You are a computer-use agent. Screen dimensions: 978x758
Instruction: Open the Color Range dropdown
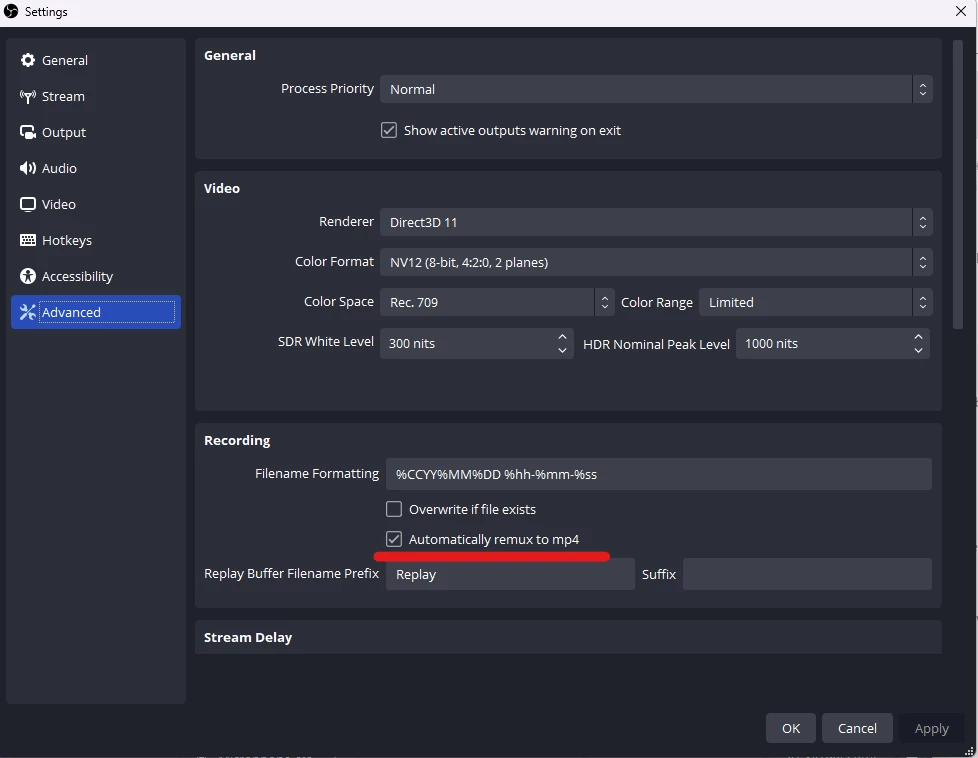tap(816, 302)
